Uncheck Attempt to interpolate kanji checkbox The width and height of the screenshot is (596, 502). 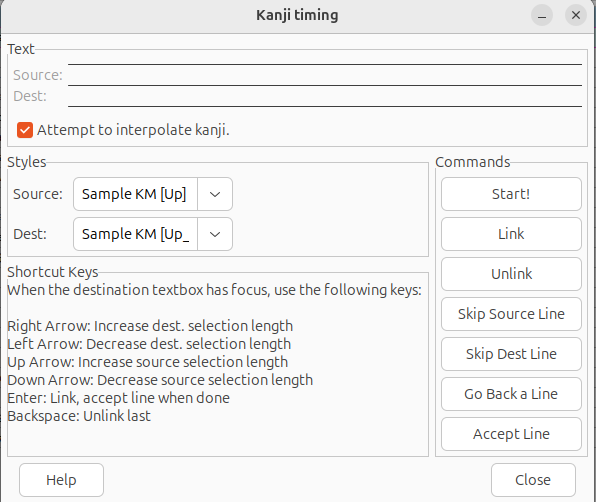(25, 130)
